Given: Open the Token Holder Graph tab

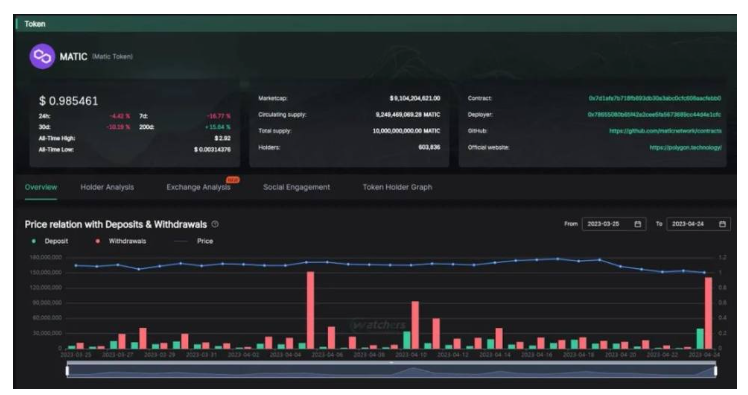Looking at the screenshot, I should 397,187.
